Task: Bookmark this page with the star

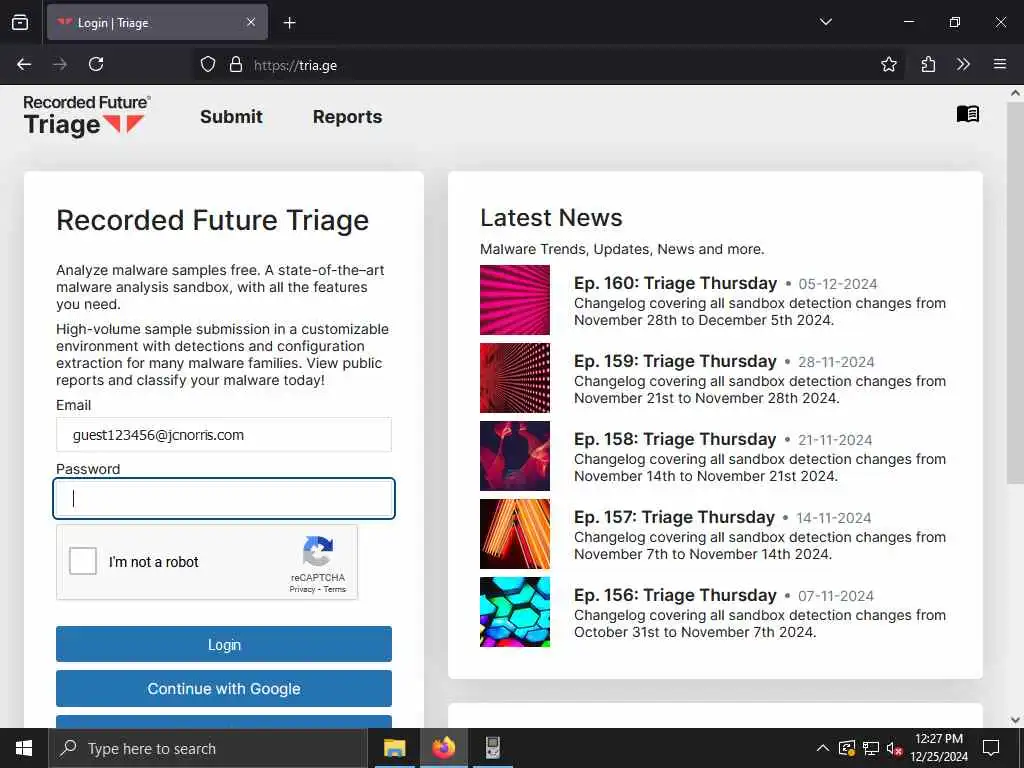Action: 888,64
